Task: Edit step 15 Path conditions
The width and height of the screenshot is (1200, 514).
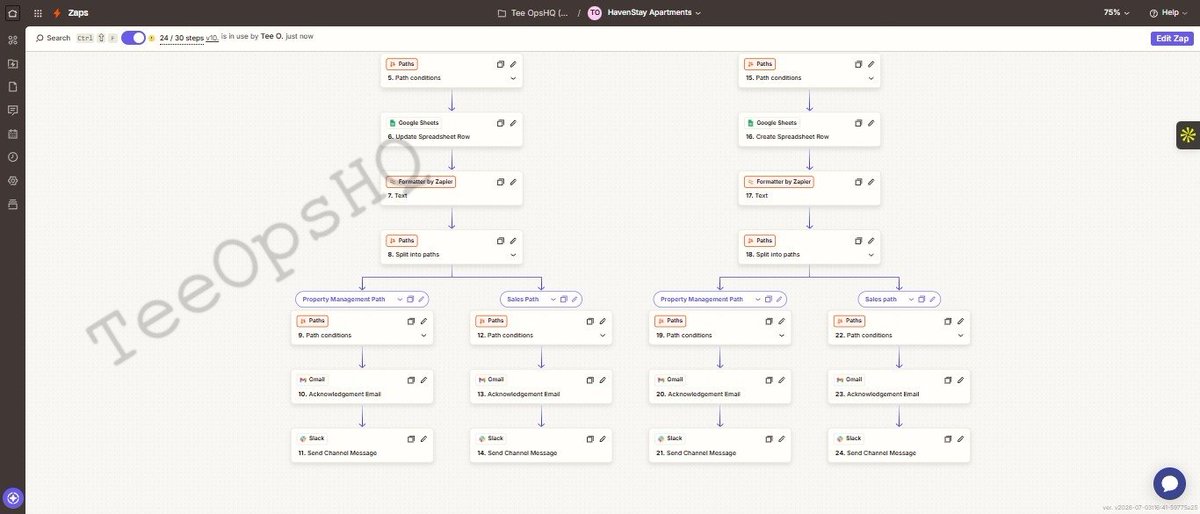Action: tap(871, 64)
